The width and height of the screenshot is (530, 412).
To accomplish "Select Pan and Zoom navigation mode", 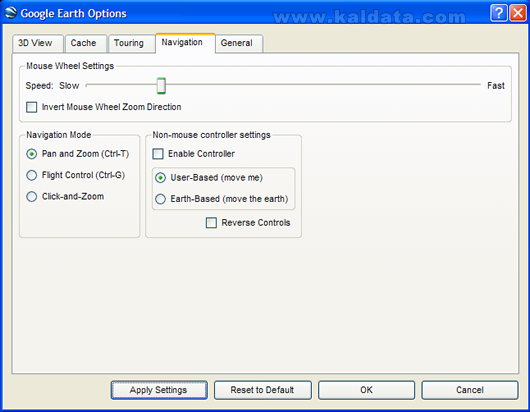I will pos(32,154).
